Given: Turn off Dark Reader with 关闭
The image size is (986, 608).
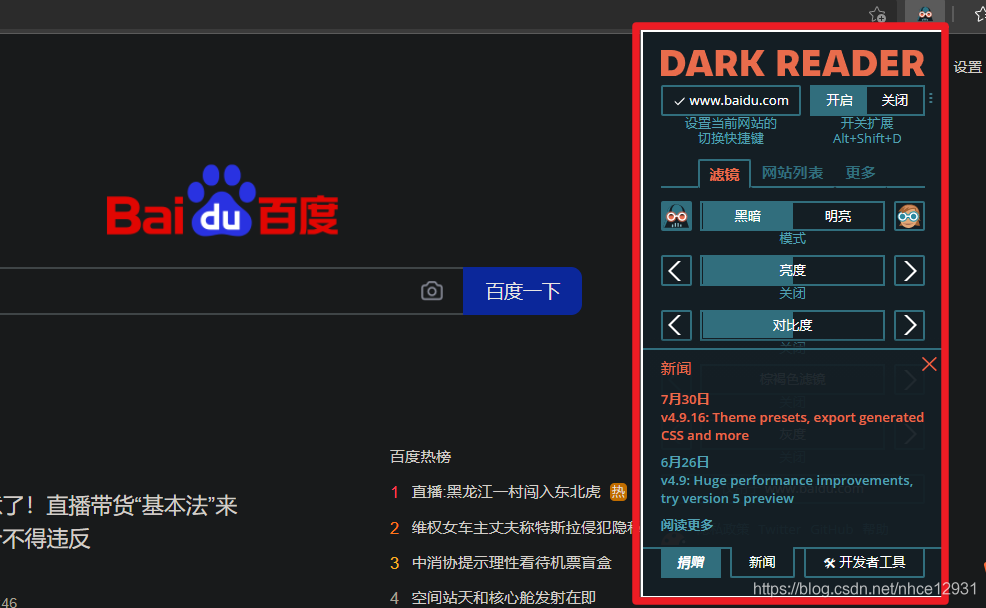Looking at the screenshot, I should point(895,101).
